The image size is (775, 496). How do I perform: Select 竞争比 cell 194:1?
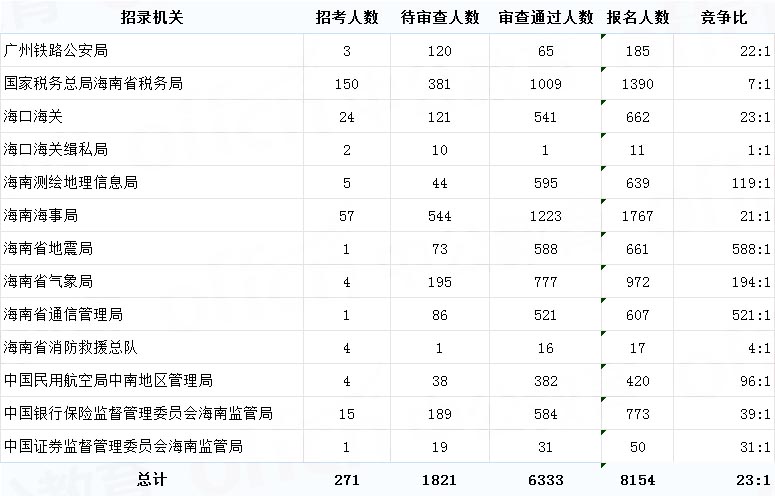[751, 282]
